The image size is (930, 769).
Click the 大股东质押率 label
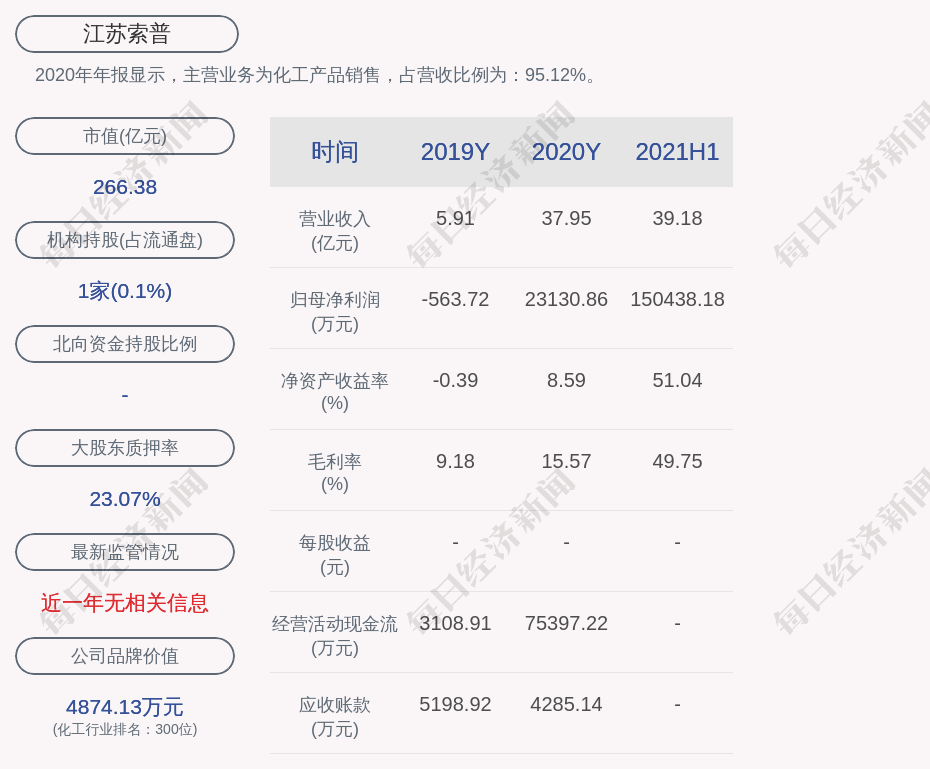(125, 448)
